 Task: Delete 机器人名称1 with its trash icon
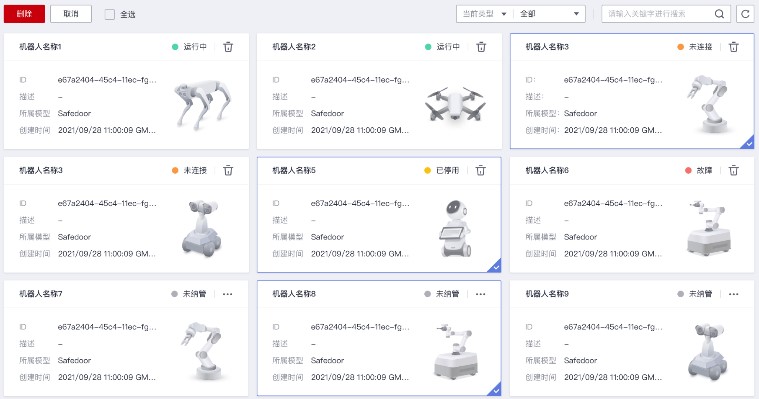[x=228, y=47]
